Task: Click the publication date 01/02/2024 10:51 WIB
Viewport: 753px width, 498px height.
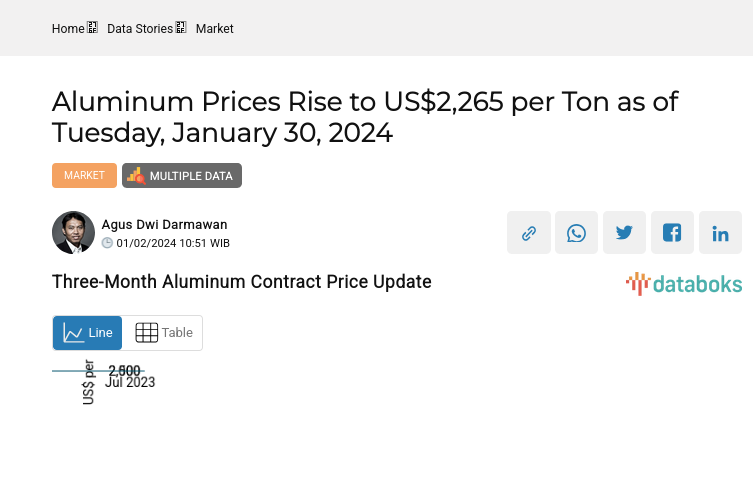Action: pyautogui.click(x=173, y=243)
